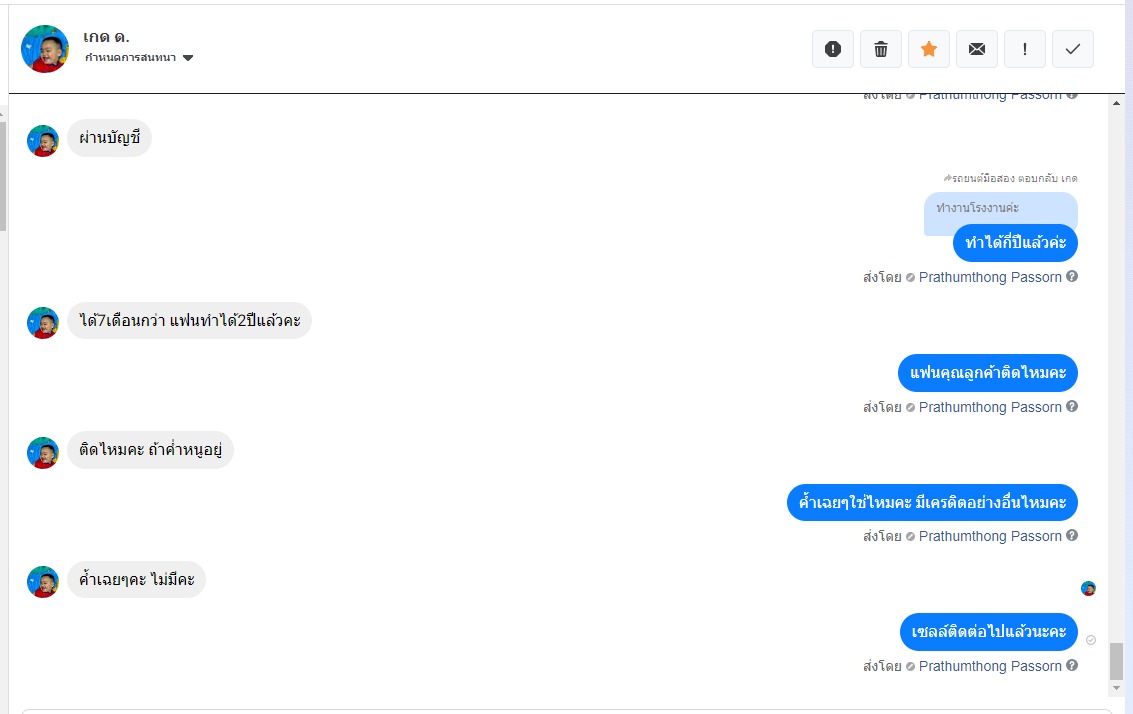This screenshot has width=1133, height=714.
Task: Click delivered check icon beside last message
Action: 1091,640
